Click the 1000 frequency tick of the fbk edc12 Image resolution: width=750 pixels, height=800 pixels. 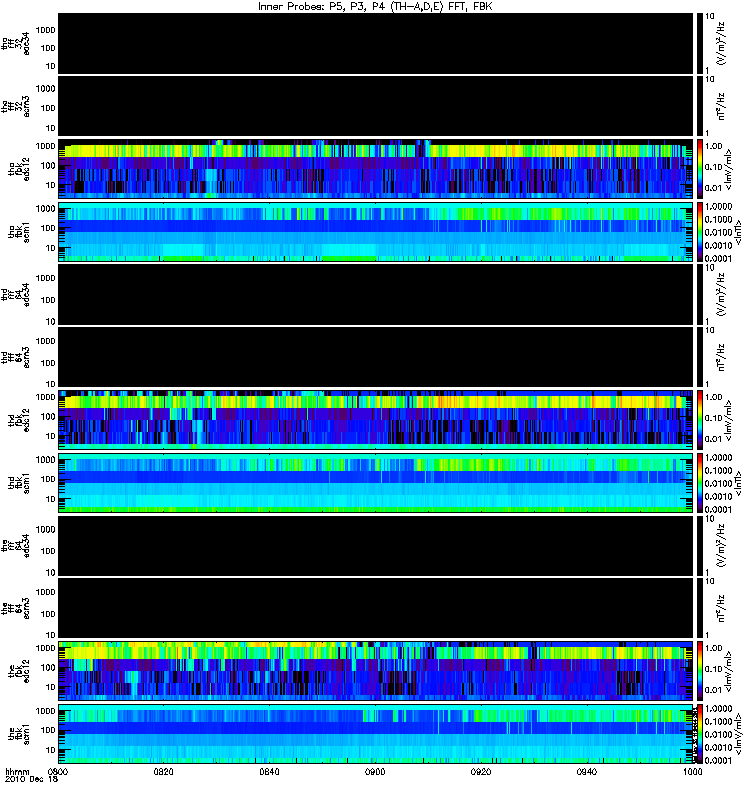[x=45, y=648]
